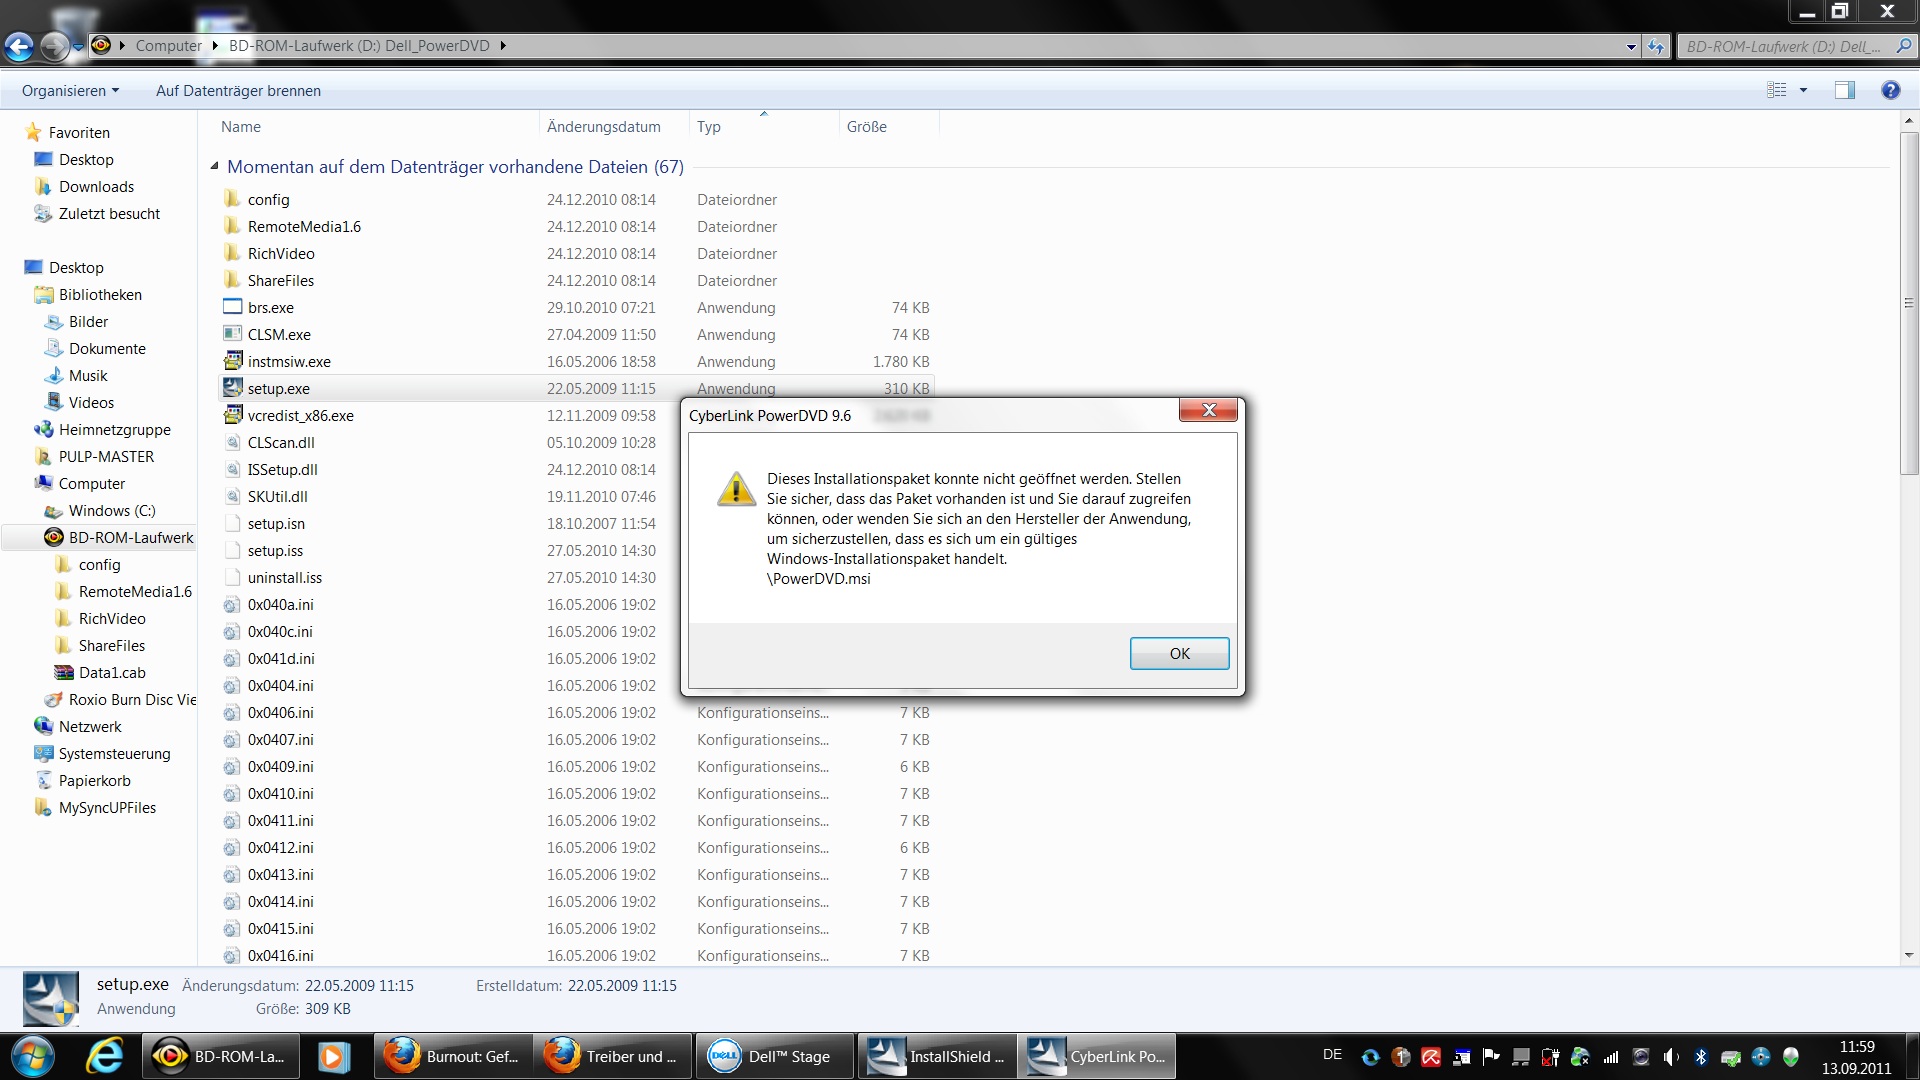Click OK in the CyberLink PowerDVD dialog
This screenshot has height=1080, width=1920.
pyautogui.click(x=1179, y=653)
